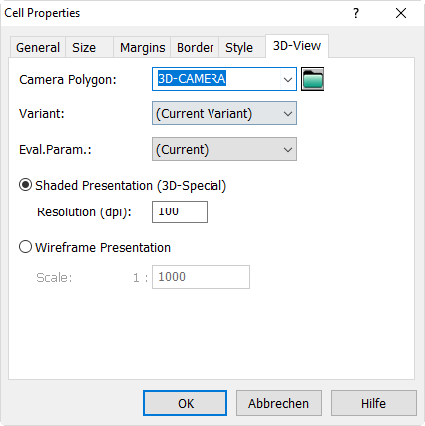Expand the Camera Polygon dropdown arrow
Viewport: 425px width, 426px height.
[288, 79]
